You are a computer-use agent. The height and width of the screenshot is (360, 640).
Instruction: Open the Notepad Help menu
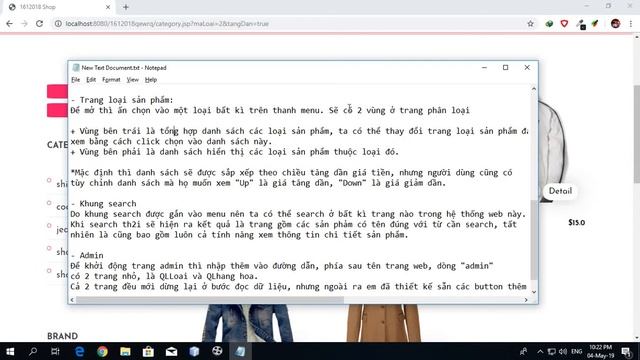click(151, 80)
